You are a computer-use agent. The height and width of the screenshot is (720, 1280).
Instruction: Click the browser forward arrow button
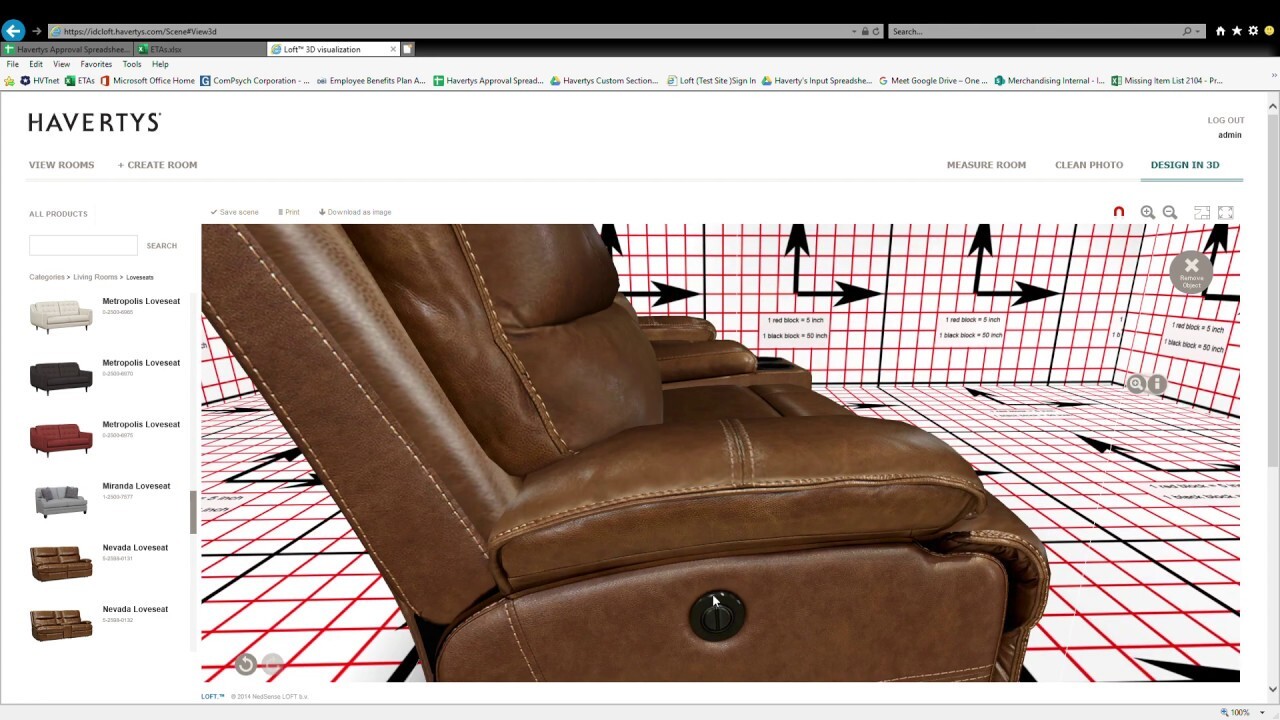coord(37,31)
